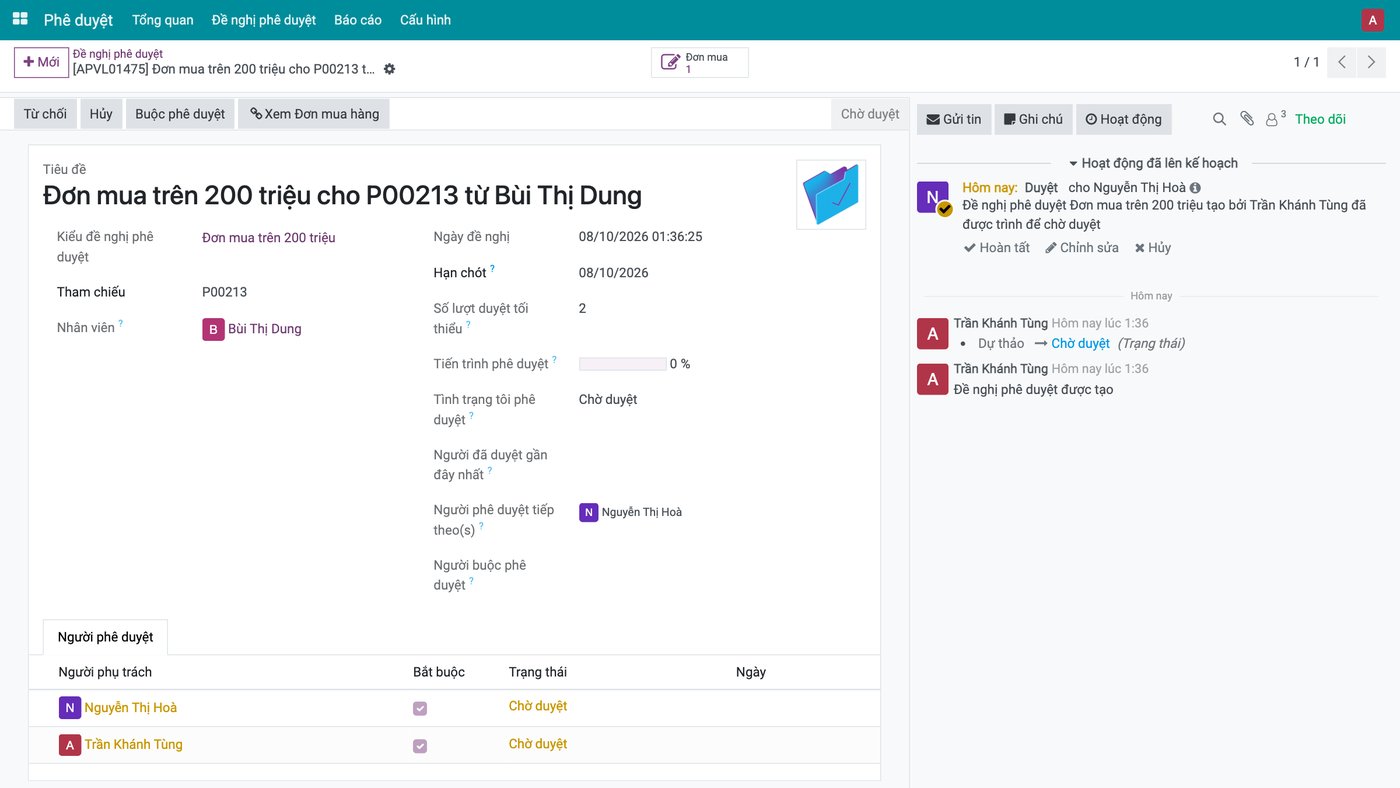Toggle required checkbox for Nguyễn Thị Hoà
1400x788 pixels.
(x=420, y=708)
